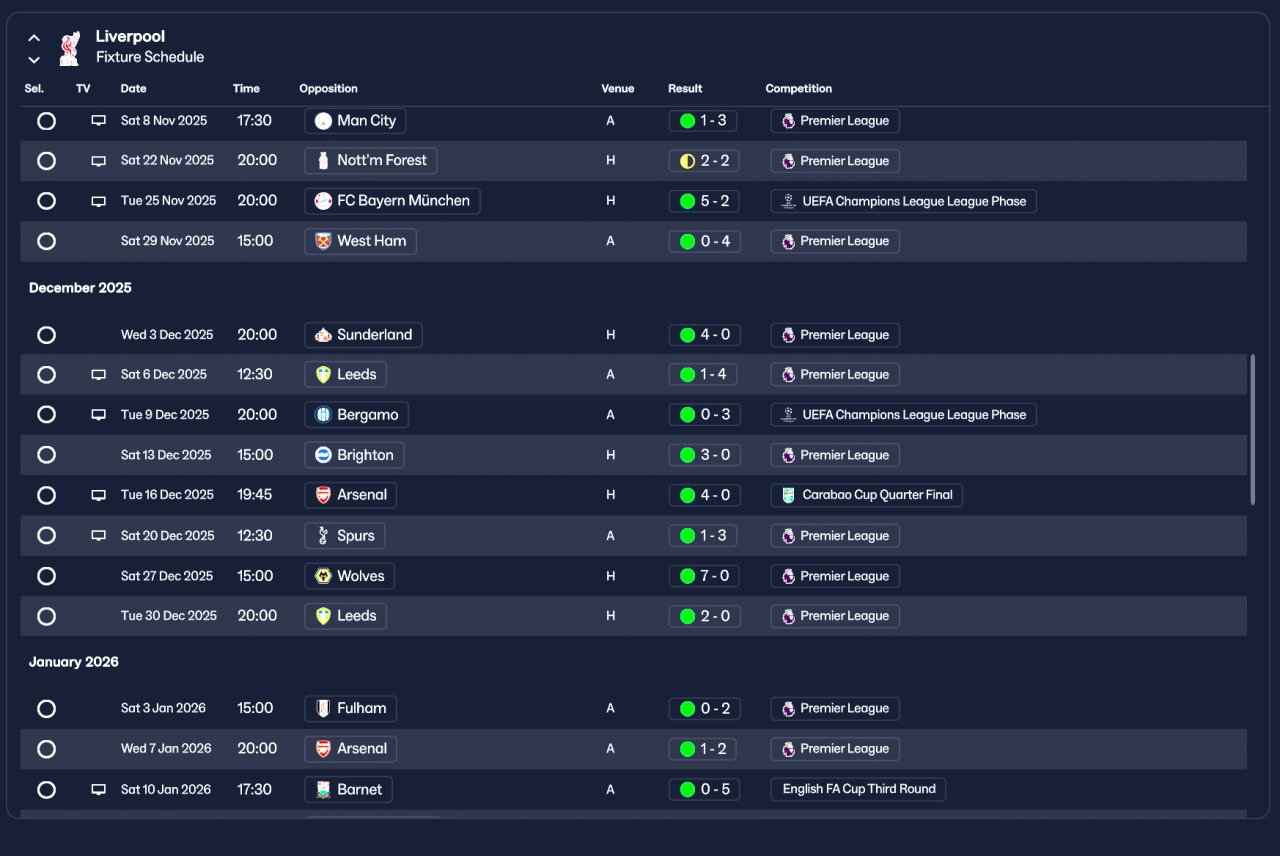
Task: Sort by the Competition column header
Action: coord(798,89)
